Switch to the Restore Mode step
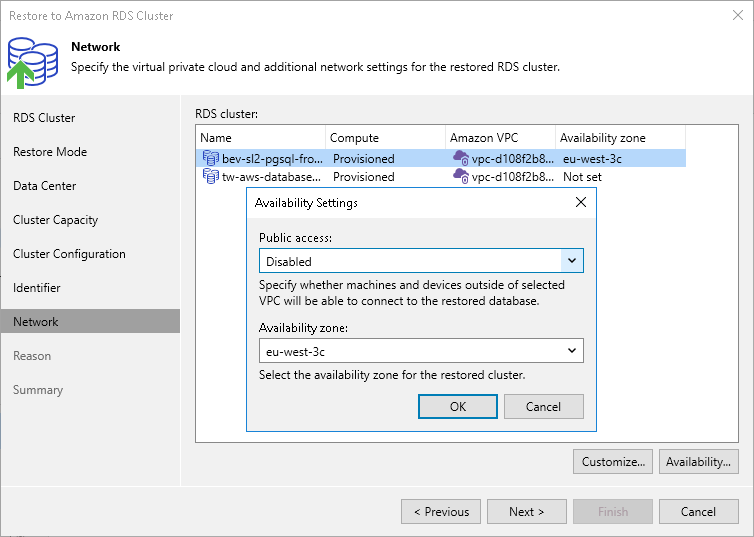This screenshot has width=754, height=537. pos(50,152)
